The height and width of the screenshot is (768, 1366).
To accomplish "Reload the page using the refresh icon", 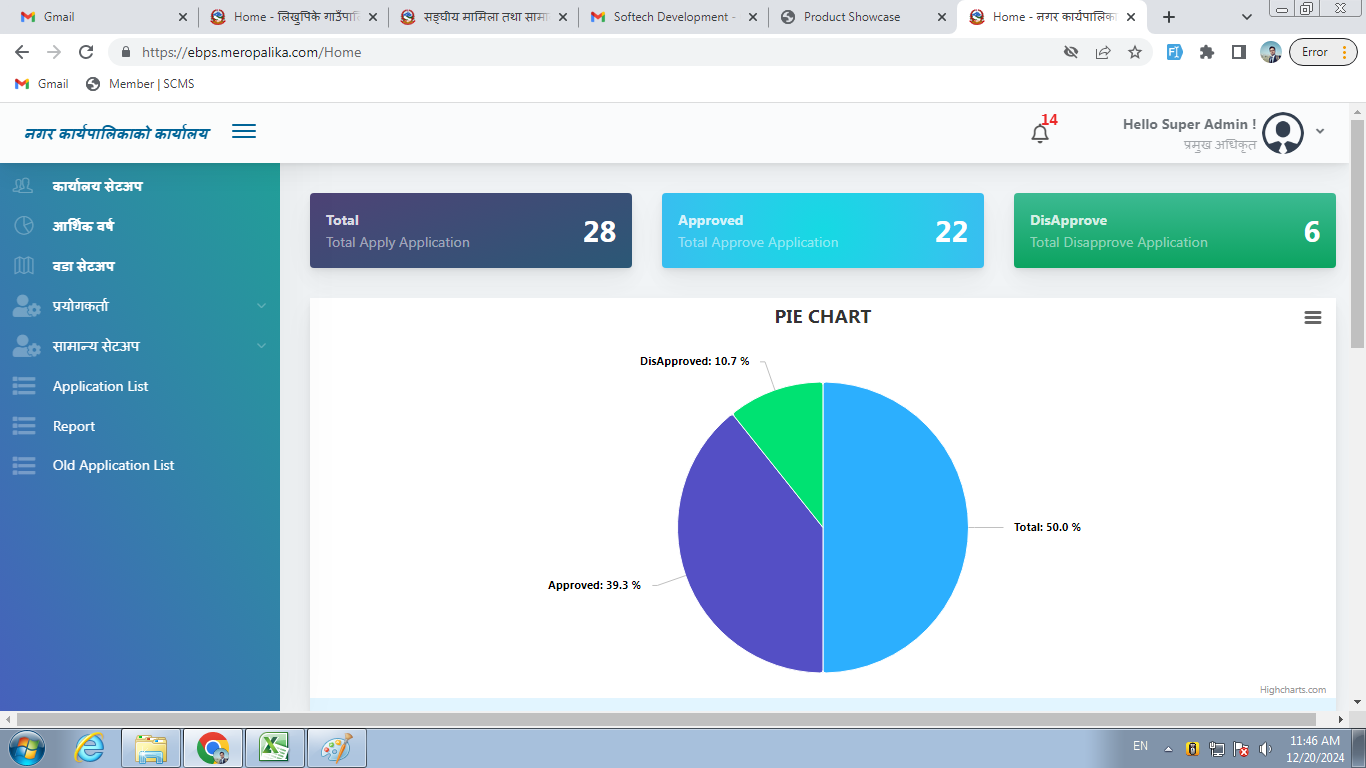I will (86, 53).
